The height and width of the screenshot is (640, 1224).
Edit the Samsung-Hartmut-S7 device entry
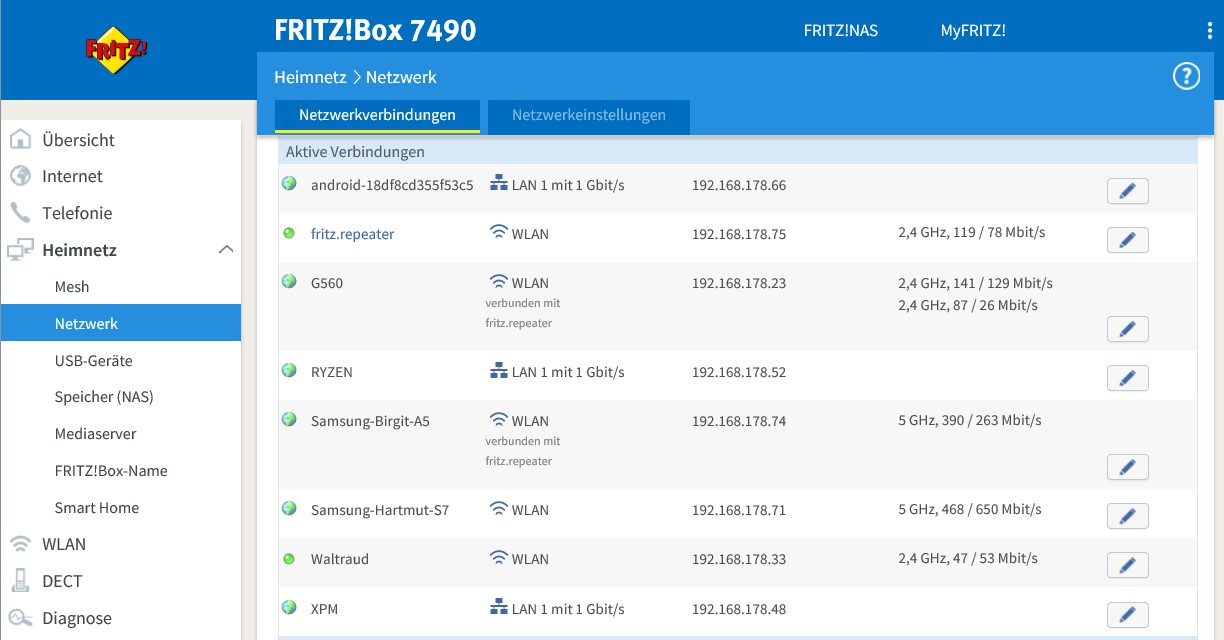[x=1128, y=516]
